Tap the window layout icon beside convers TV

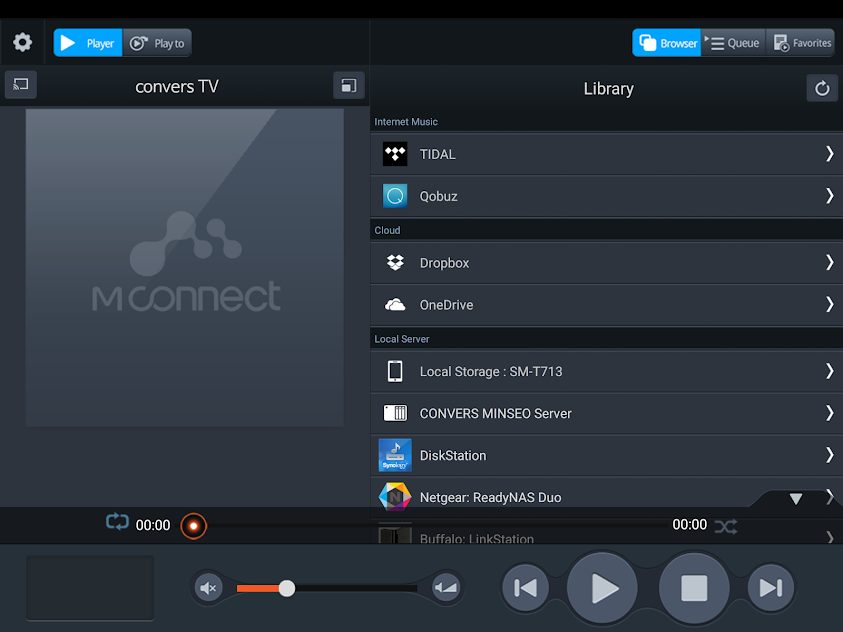tap(348, 85)
